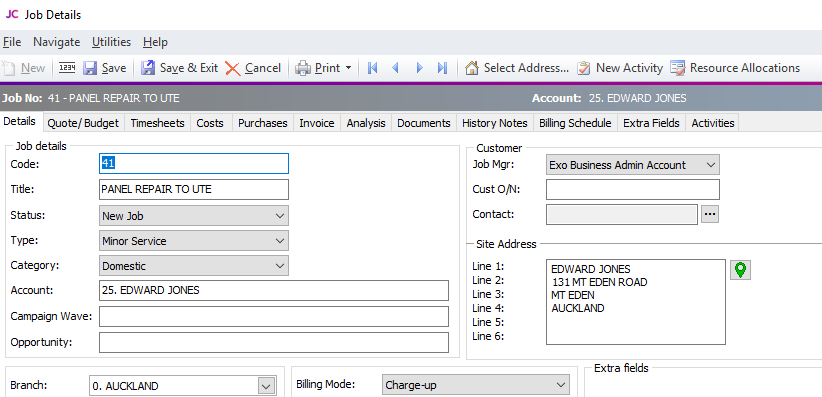Click the Site Address text box
Viewport: 822px width, 397px height.
(636, 302)
